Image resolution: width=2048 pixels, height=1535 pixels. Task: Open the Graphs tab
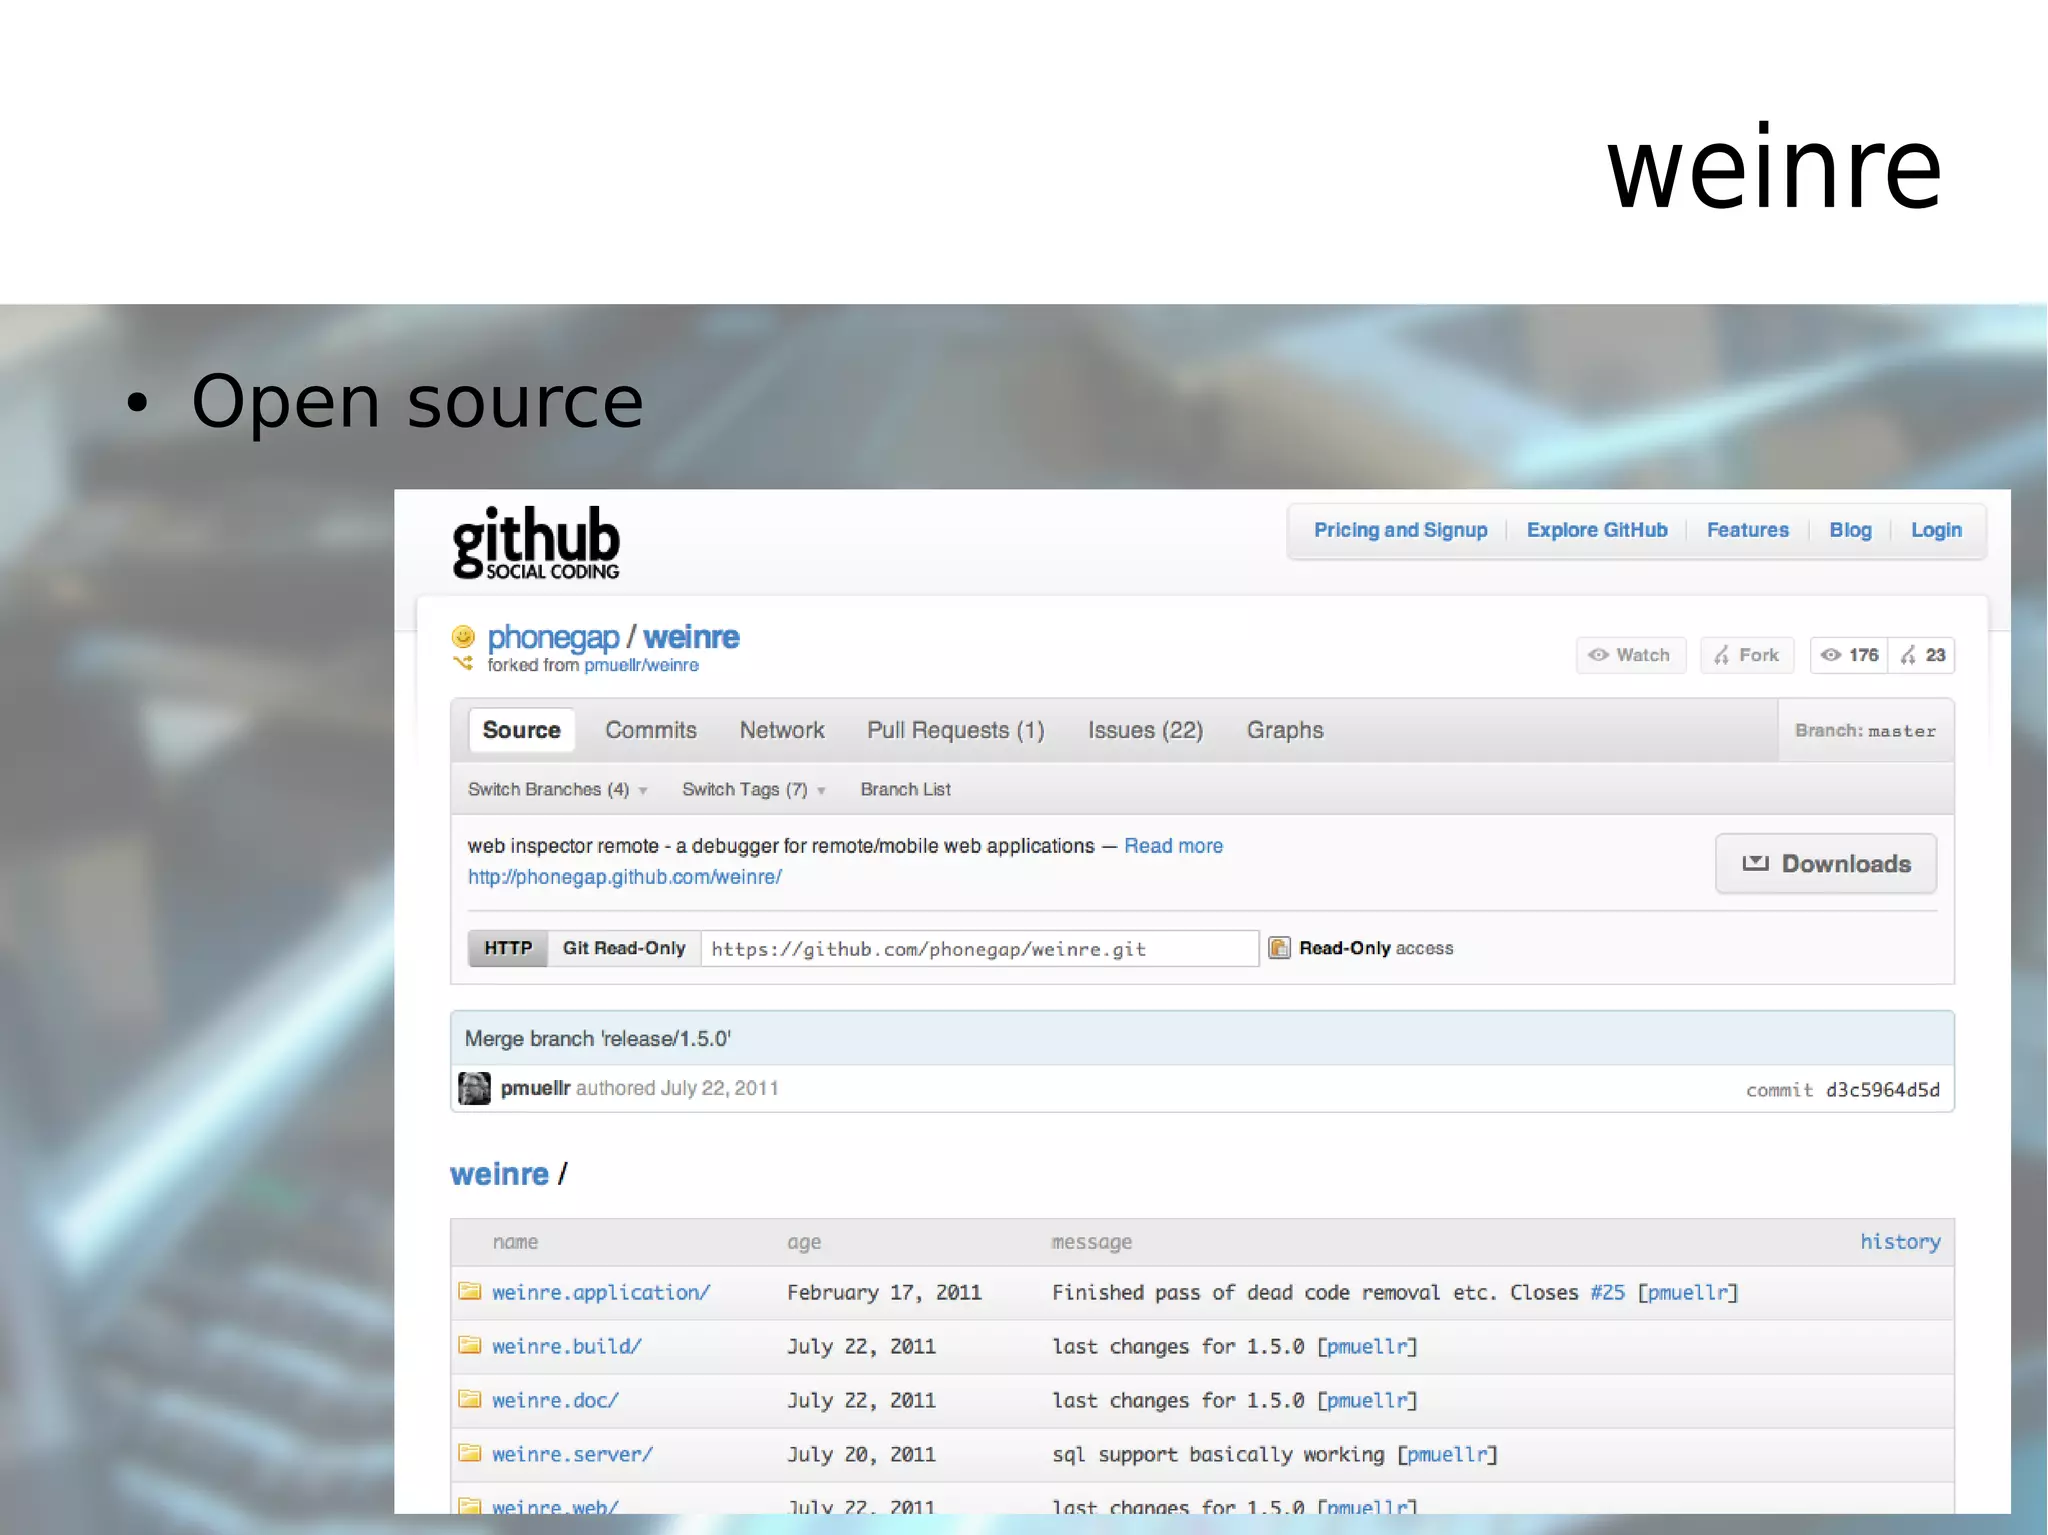[x=1285, y=730]
